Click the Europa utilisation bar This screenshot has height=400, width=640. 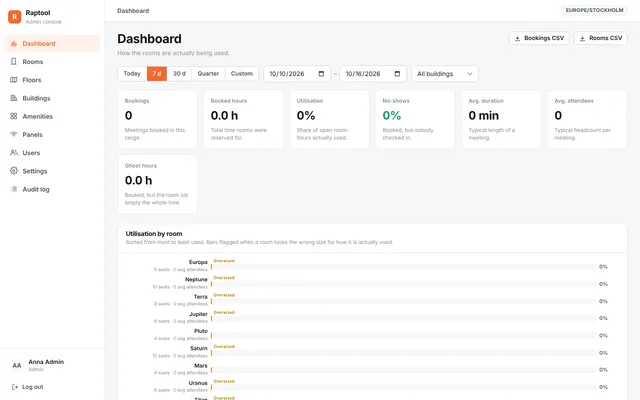pyautogui.click(x=403, y=267)
